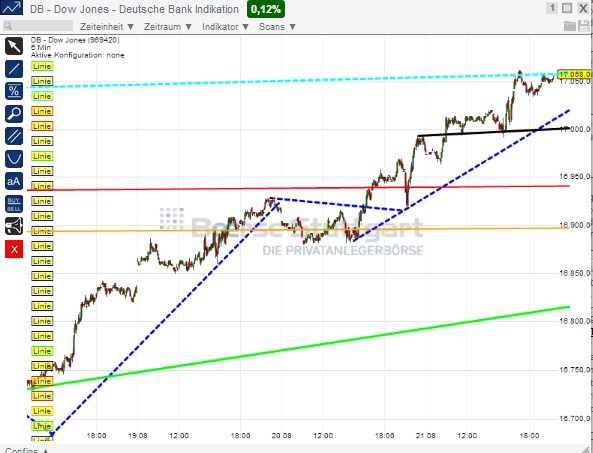
Task: Open the Buy/Sell order tool
Action: click(14, 204)
